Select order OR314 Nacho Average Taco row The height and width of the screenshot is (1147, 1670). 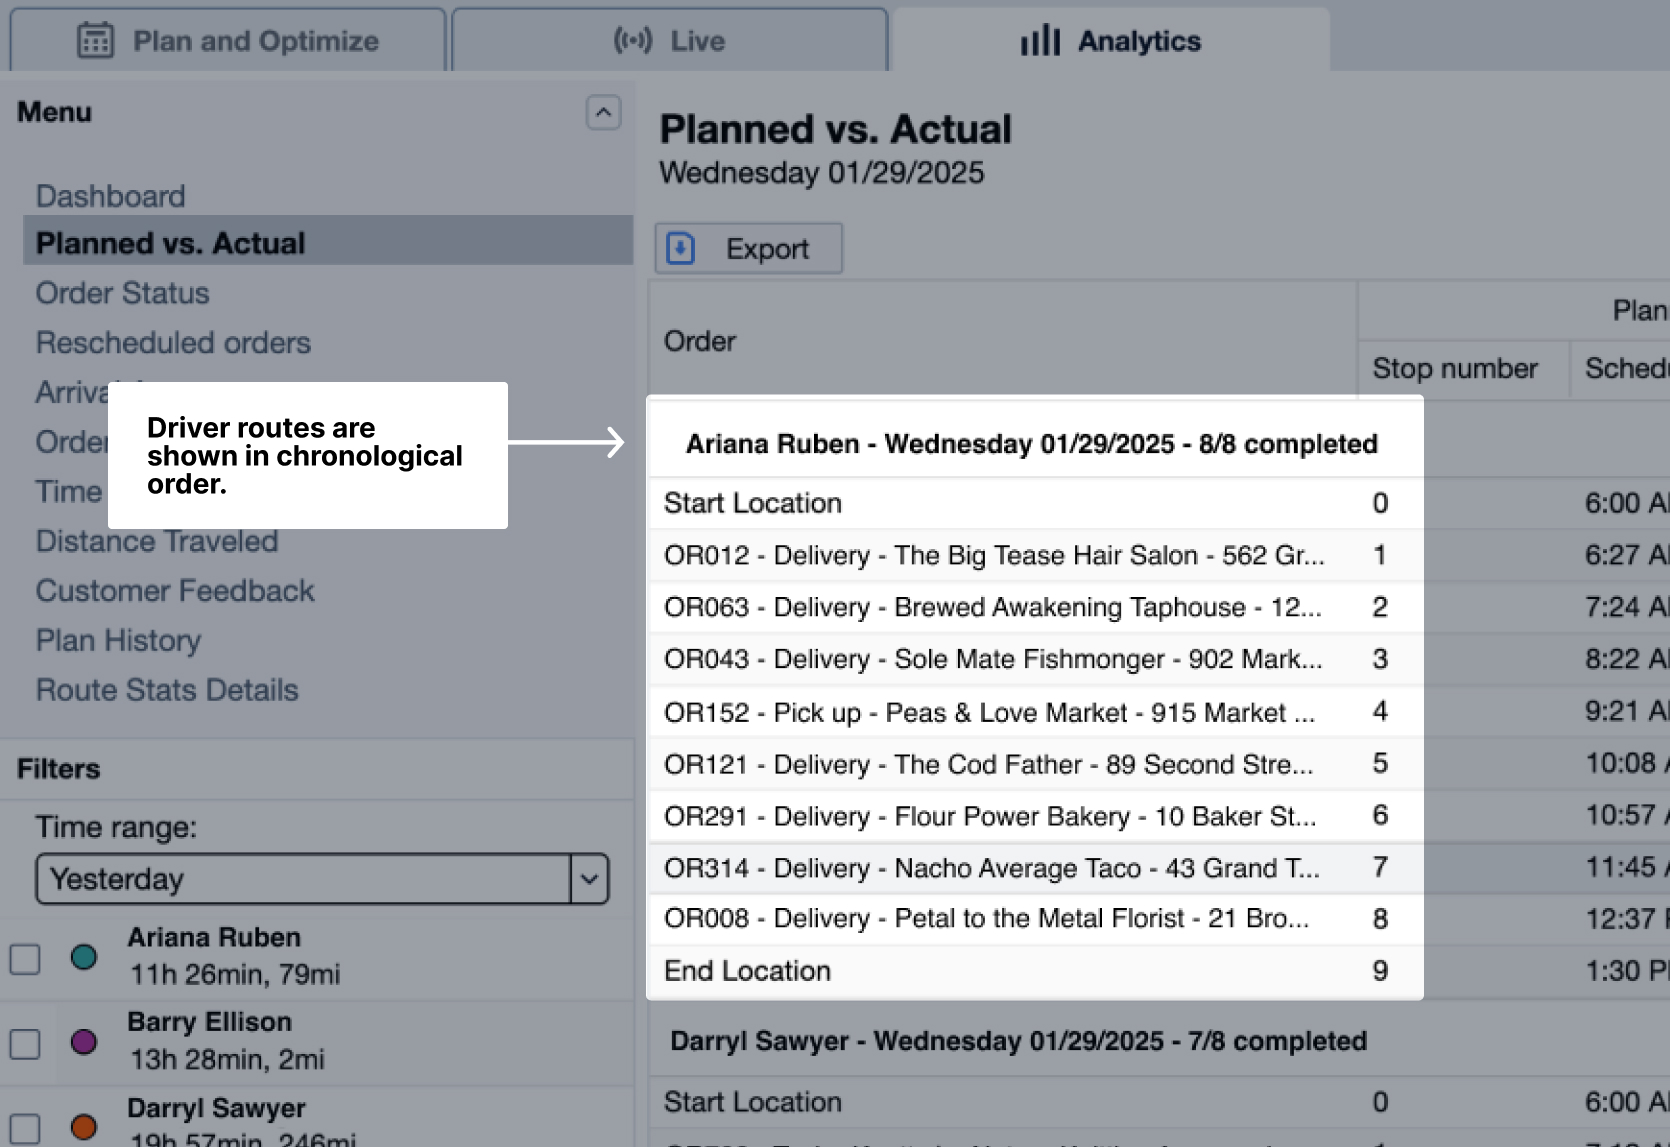click(x=991, y=868)
